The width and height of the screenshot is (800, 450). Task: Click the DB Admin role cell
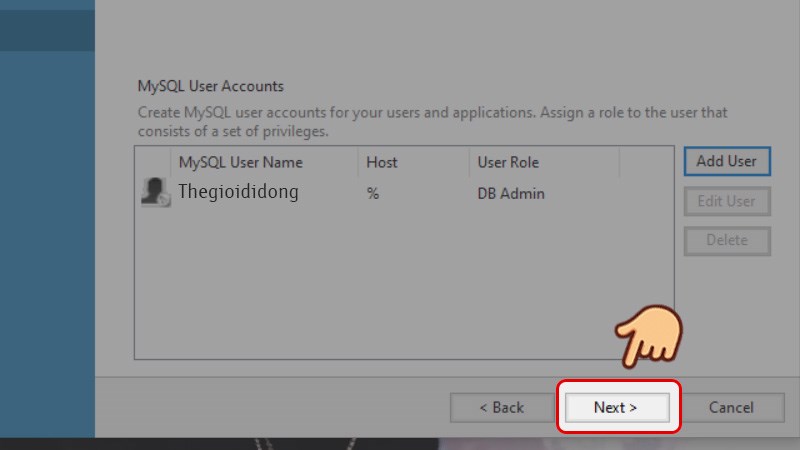point(511,194)
